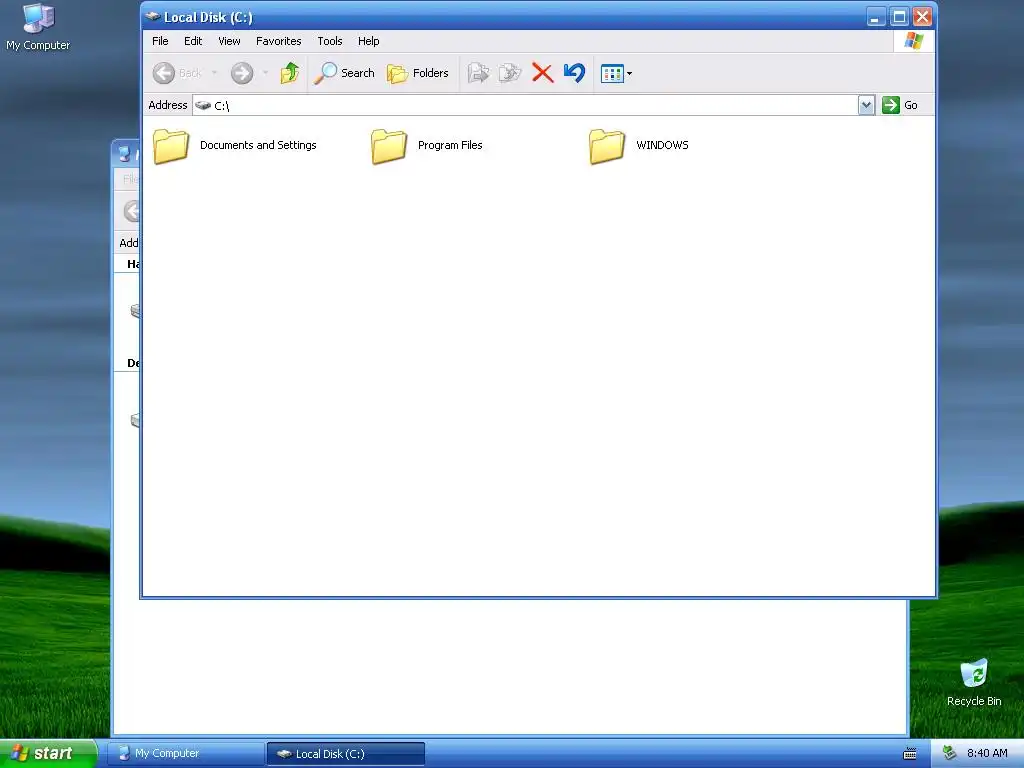Click the Program Files label
The height and width of the screenshot is (768, 1024).
pos(450,145)
